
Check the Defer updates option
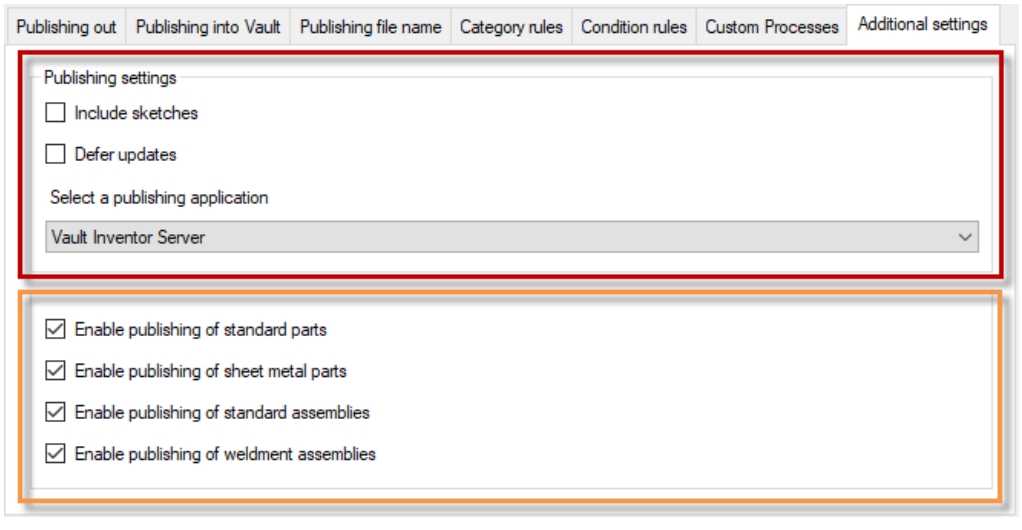[x=56, y=155]
